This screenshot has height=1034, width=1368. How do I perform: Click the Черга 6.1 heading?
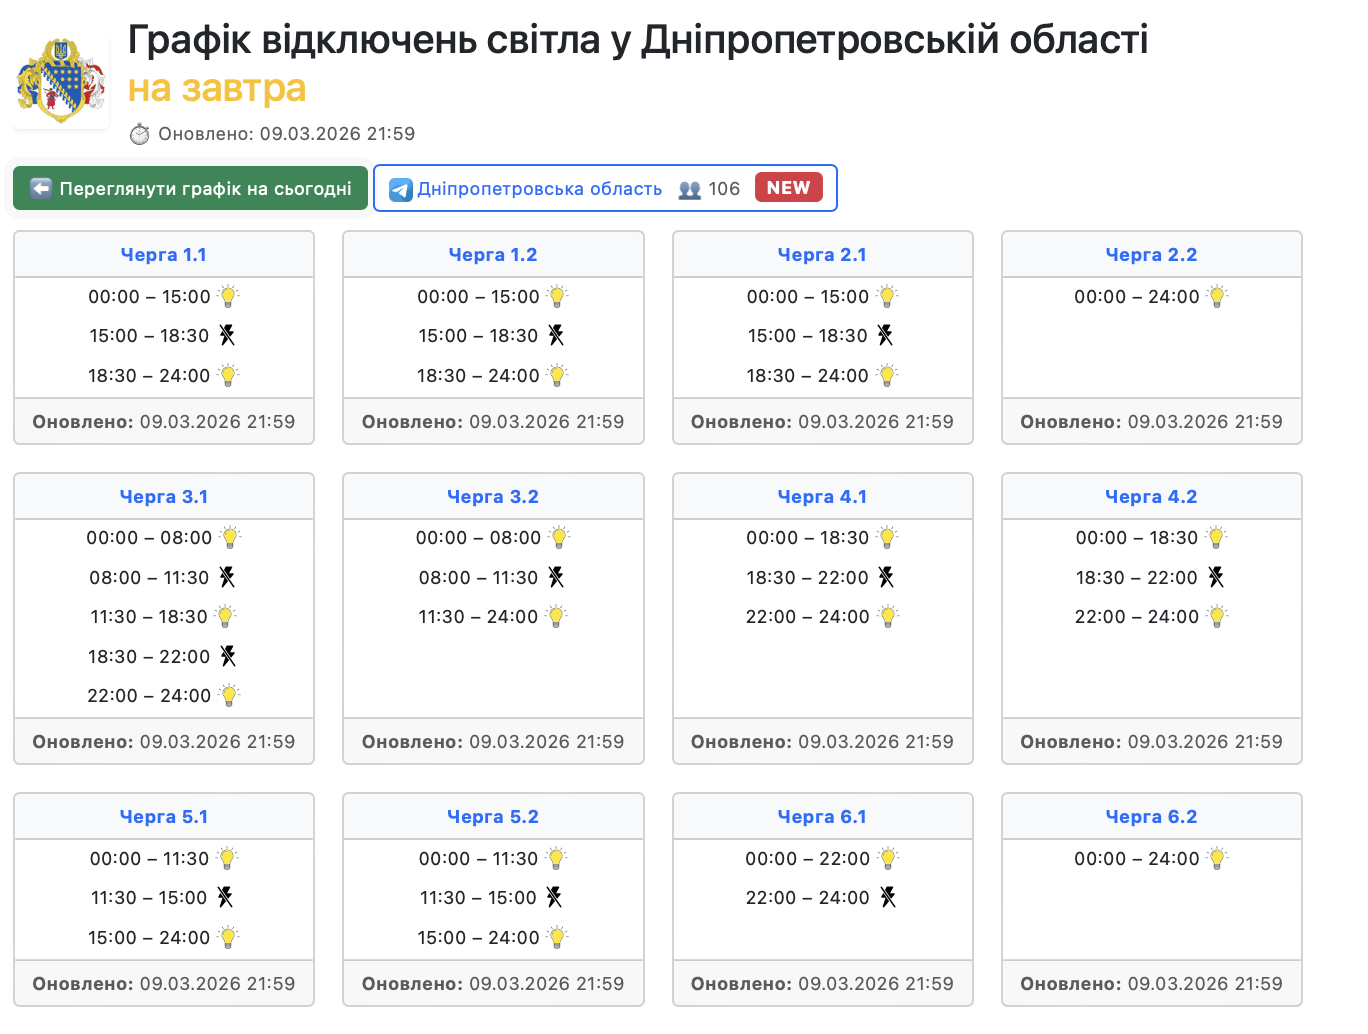tap(822, 817)
